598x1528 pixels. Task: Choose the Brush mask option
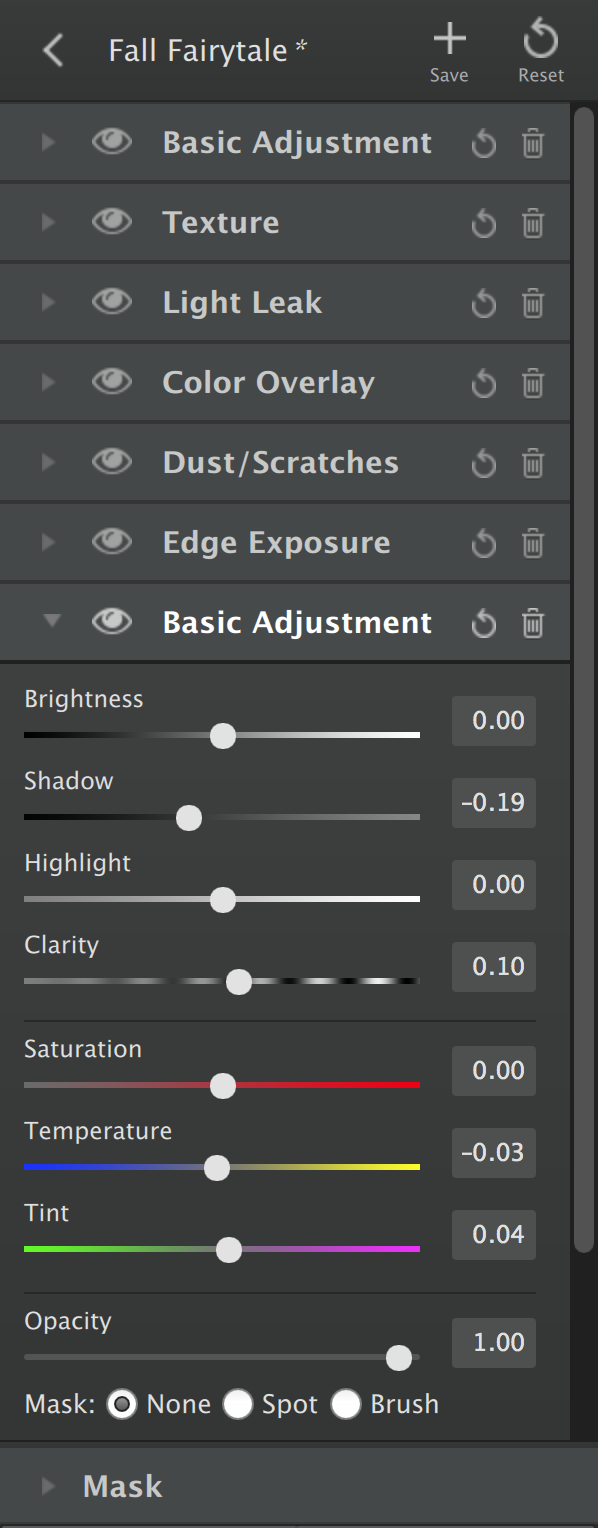pyautogui.click(x=345, y=1404)
